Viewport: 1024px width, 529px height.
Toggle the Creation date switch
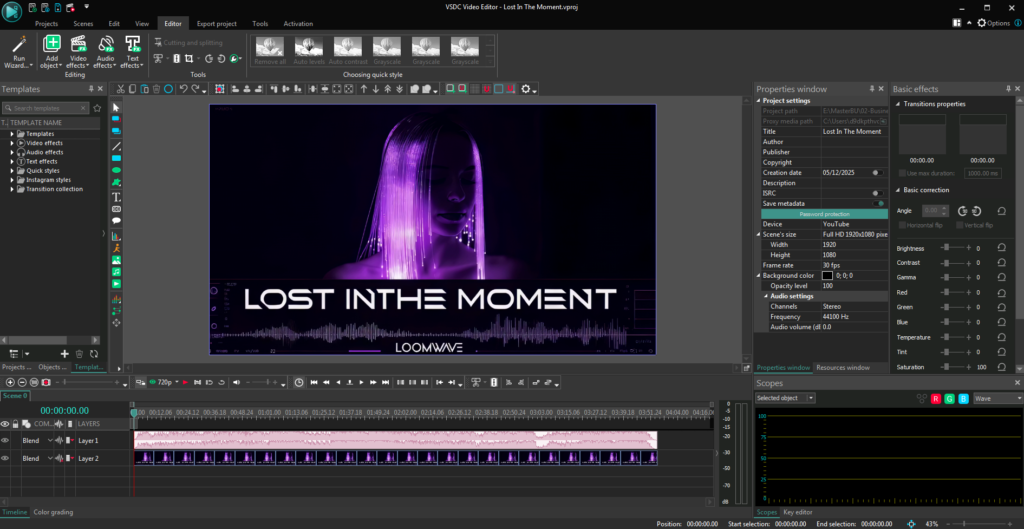[x=878, y=172]
